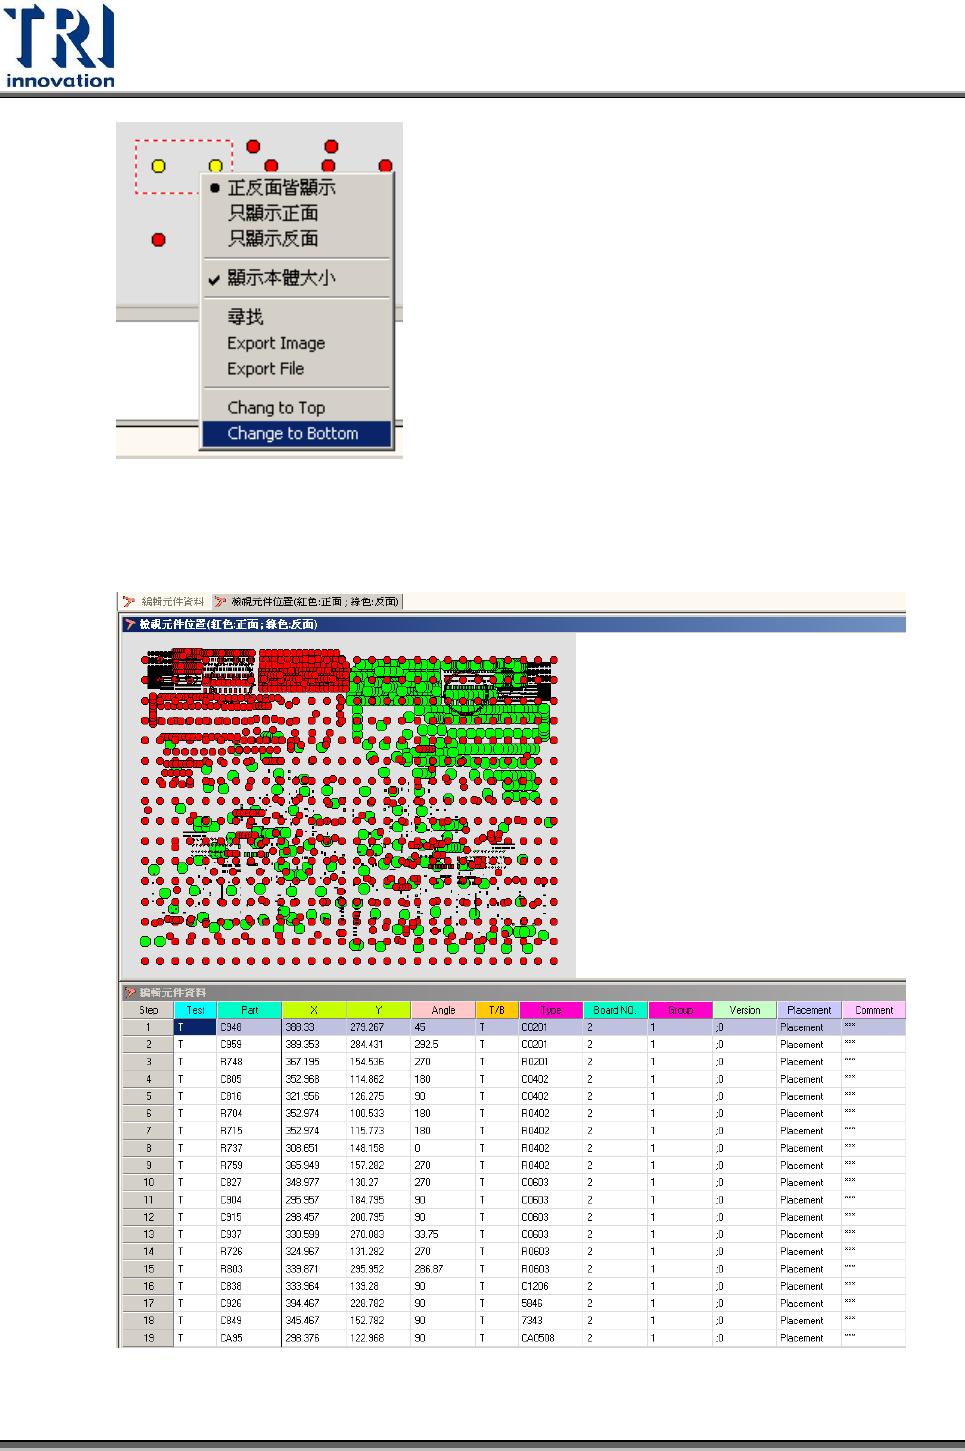Click part cell R737

point(250,1148)
